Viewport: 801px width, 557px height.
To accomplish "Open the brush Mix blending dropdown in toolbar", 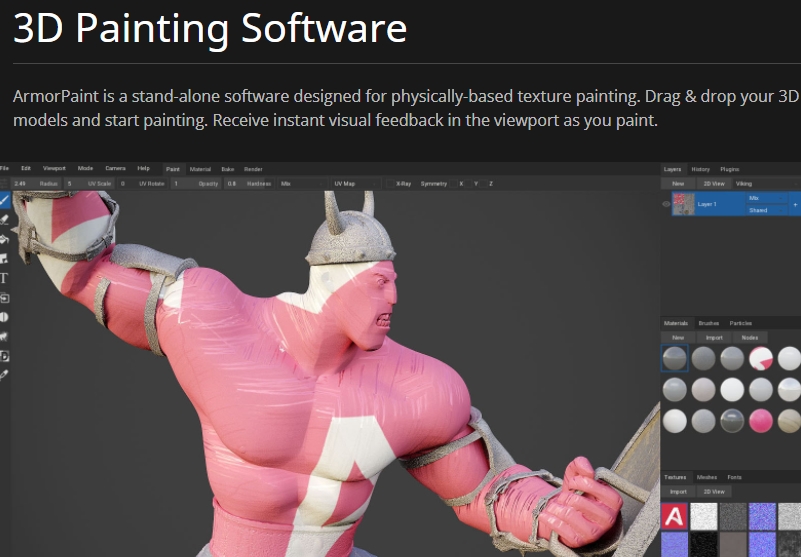I will click(302, 183).
